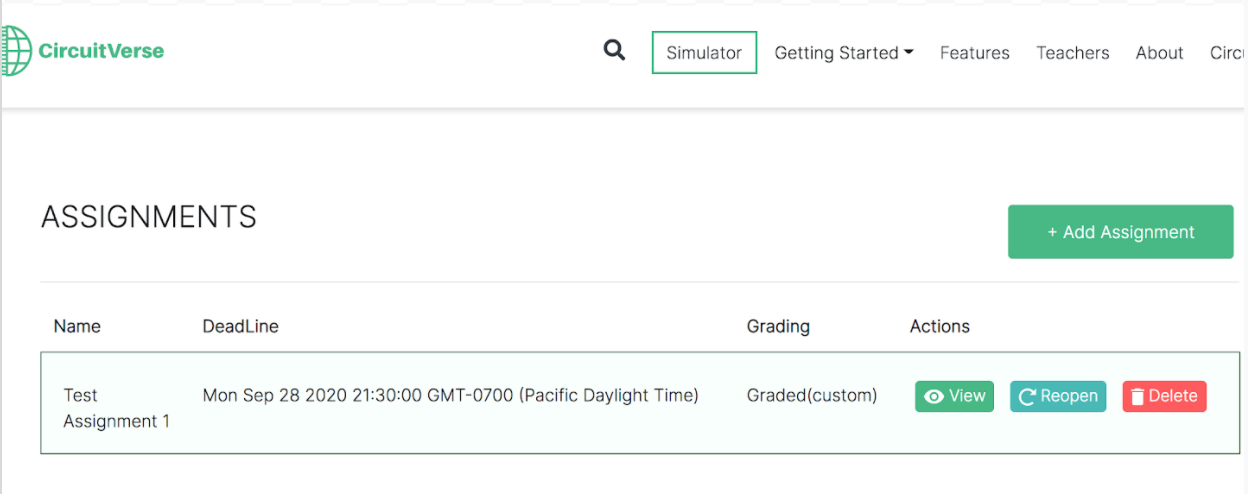Click the Graded(custom) grading value
Screen dimensions: 1248x494
[x=811, y=396]
